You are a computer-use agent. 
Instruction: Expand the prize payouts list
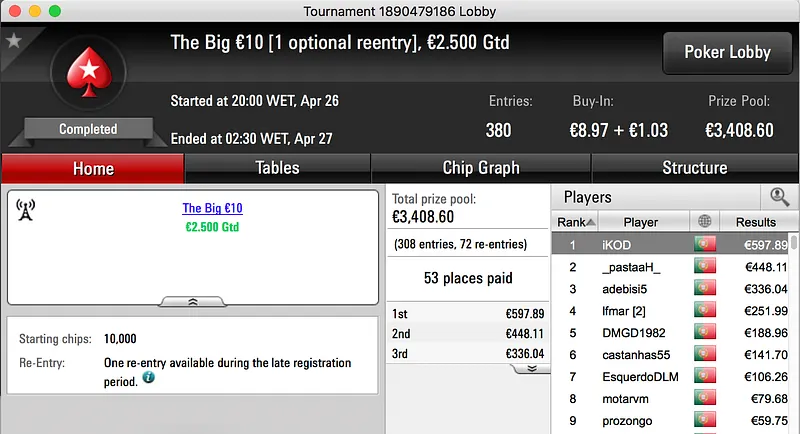531,368
